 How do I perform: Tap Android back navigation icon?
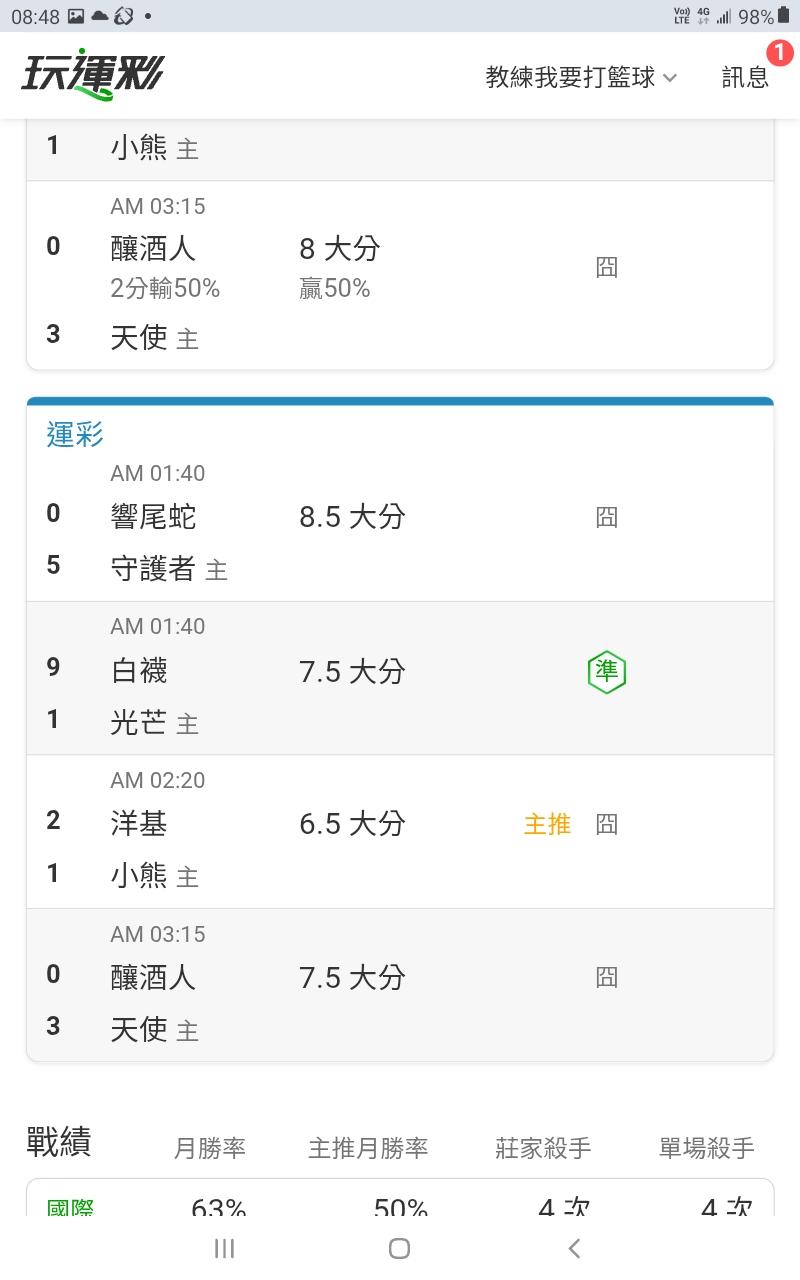(574, 1248)
